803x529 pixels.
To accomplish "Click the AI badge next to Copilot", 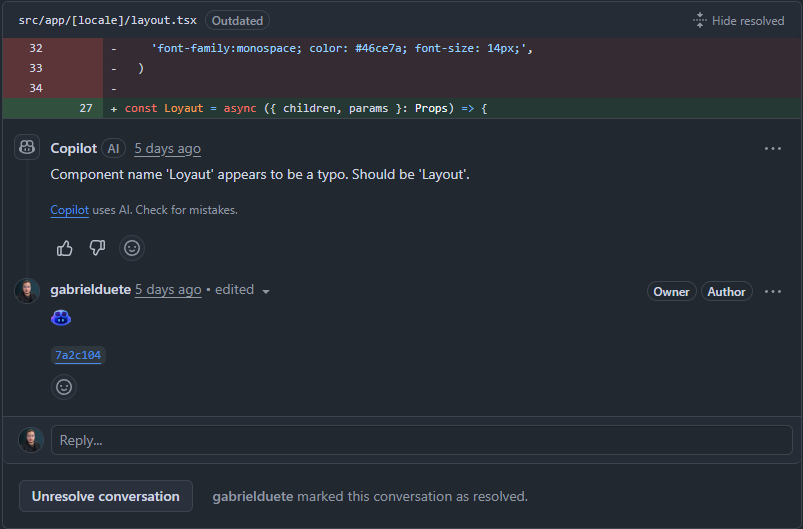I will [113, 149].
